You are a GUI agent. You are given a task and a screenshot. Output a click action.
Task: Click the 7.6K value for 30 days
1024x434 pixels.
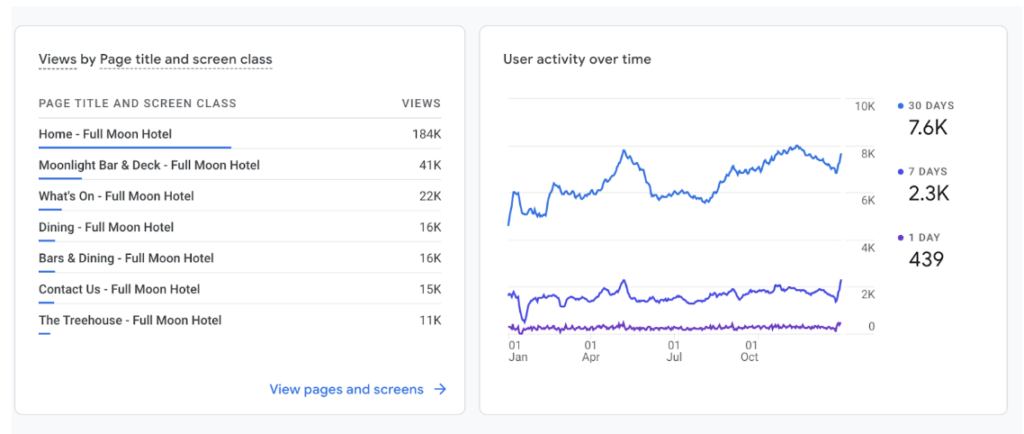pyautogui.click(x=927, y=128)
